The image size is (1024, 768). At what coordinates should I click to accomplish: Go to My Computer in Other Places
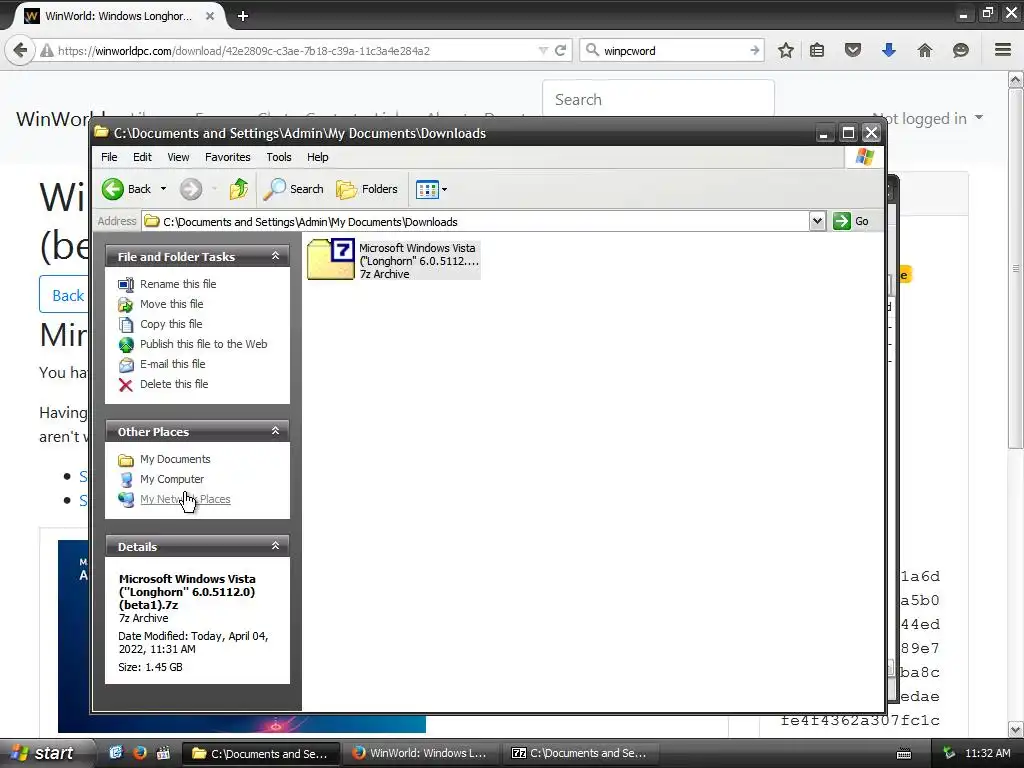point(172,479)
